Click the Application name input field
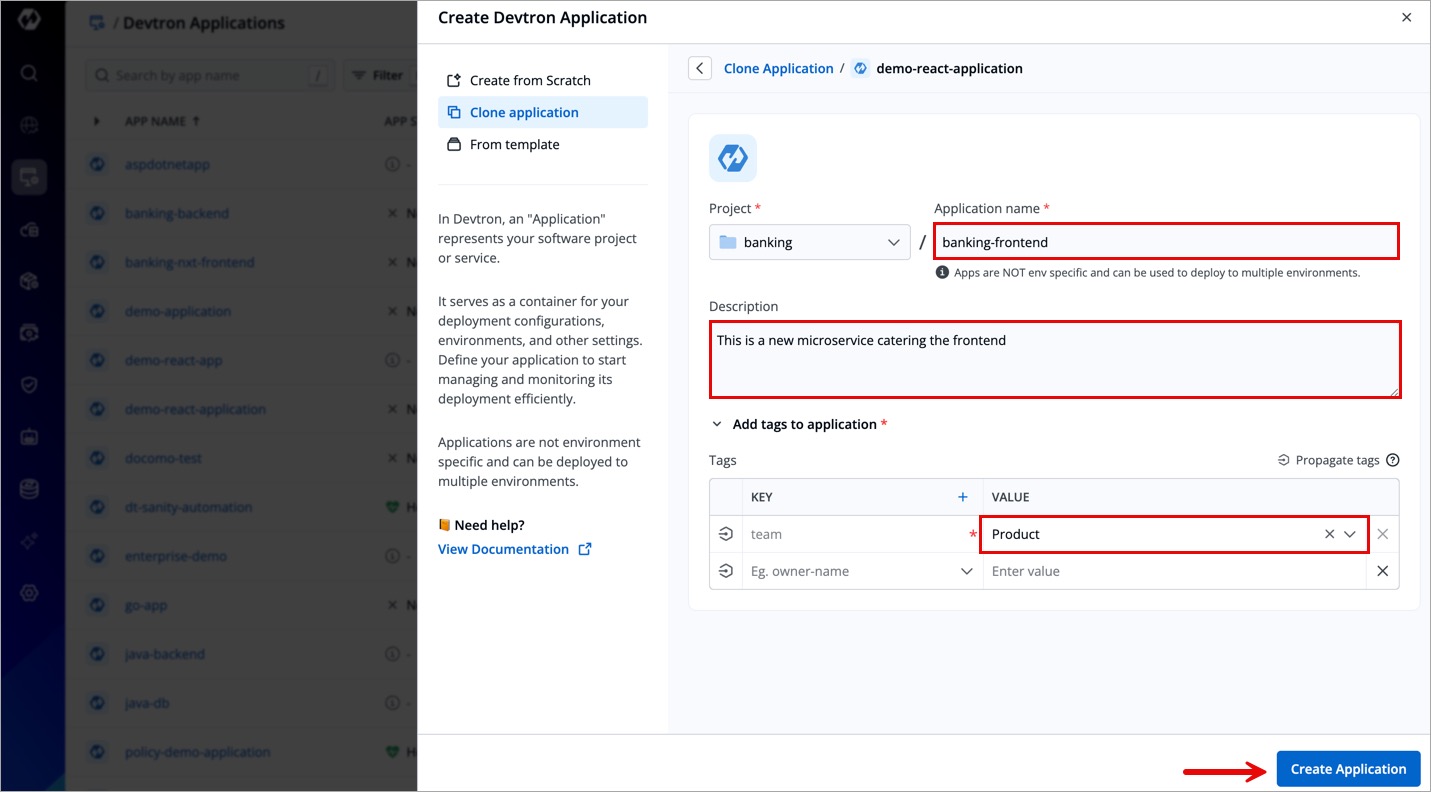This screenshot has width=1431, height=792. [x=1165, y=242]
